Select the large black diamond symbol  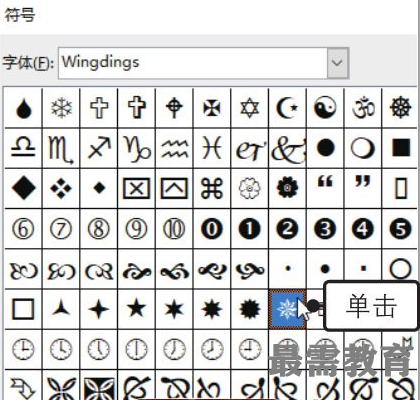(x=24, y=188)
